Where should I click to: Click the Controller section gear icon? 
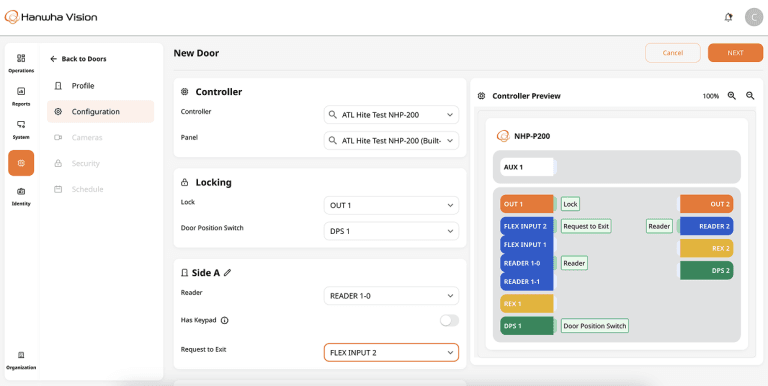185,92
